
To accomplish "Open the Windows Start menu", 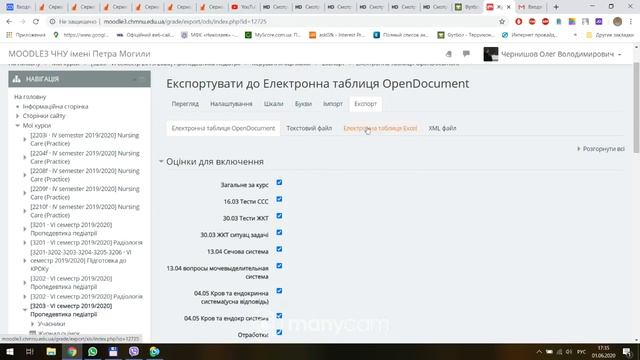I will 10,351.
